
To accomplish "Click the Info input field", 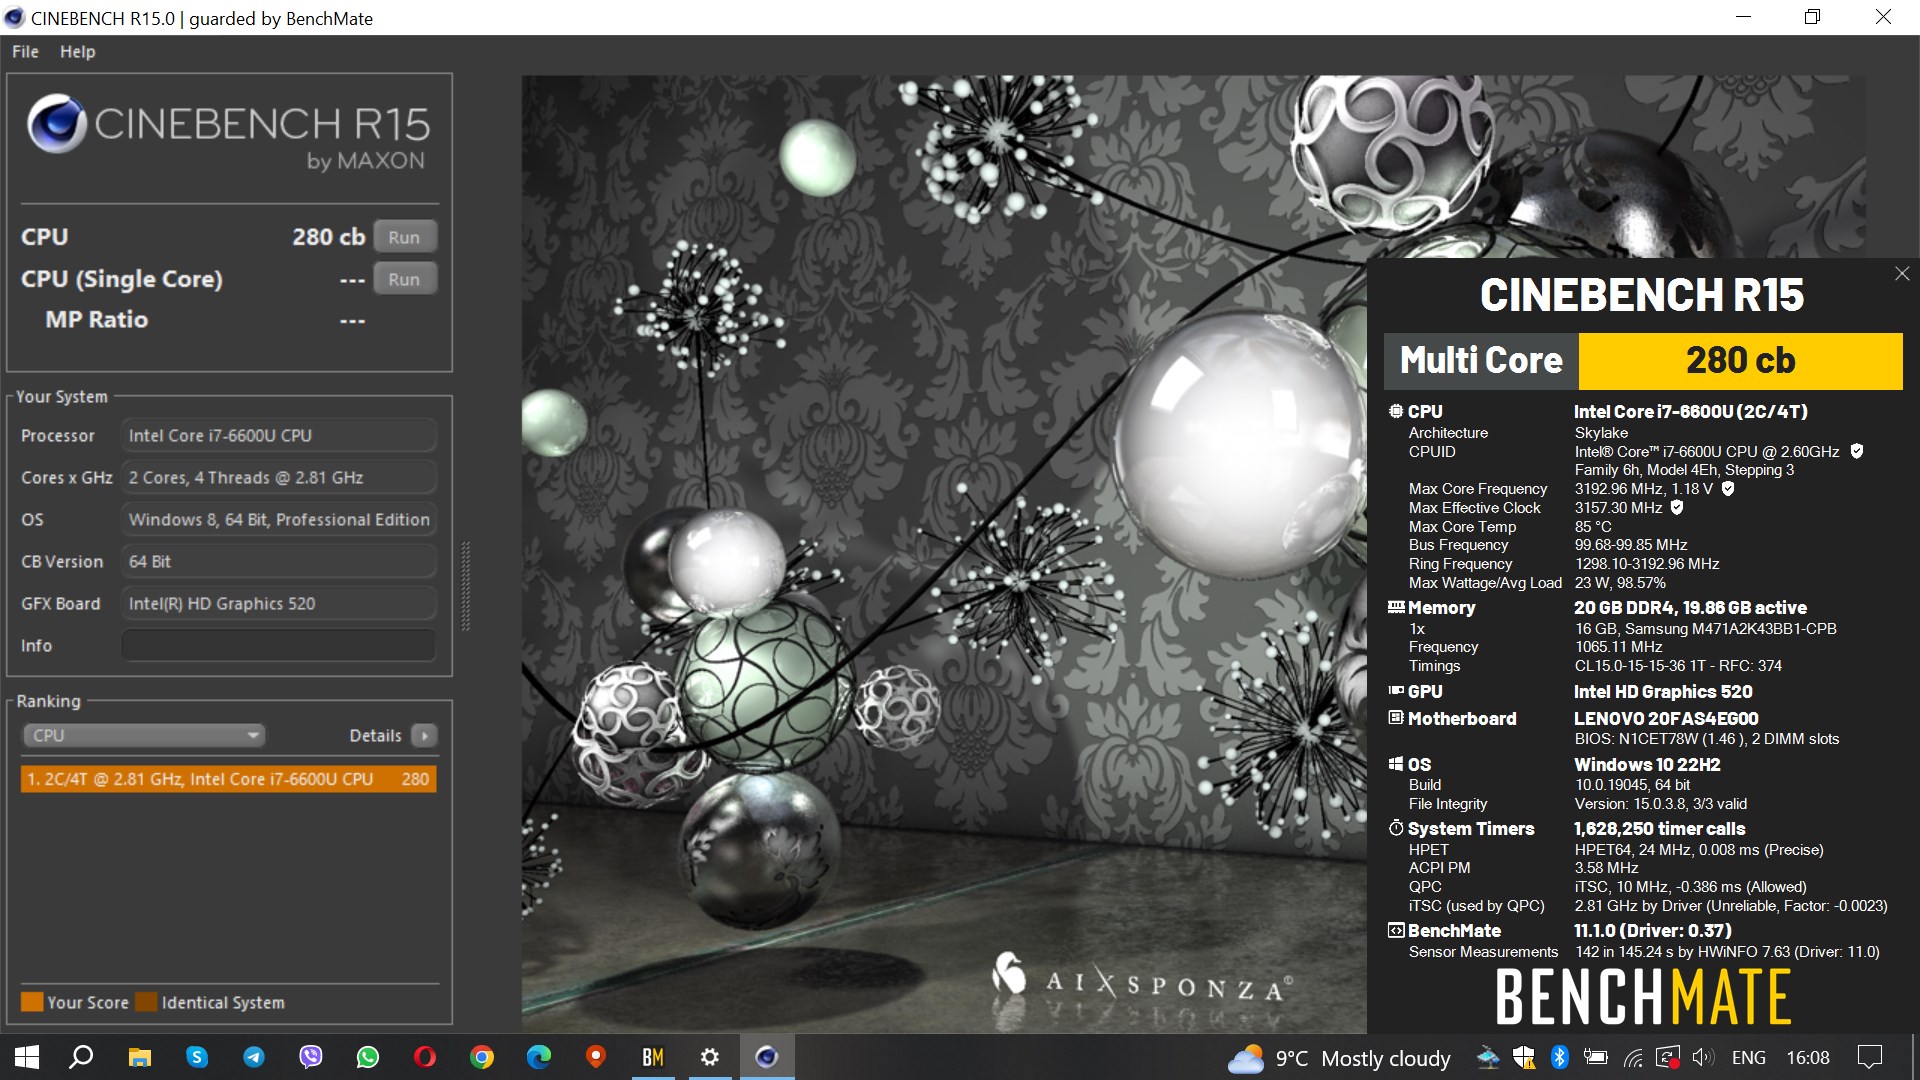I will pyautogui.click(x=279, y=645).
